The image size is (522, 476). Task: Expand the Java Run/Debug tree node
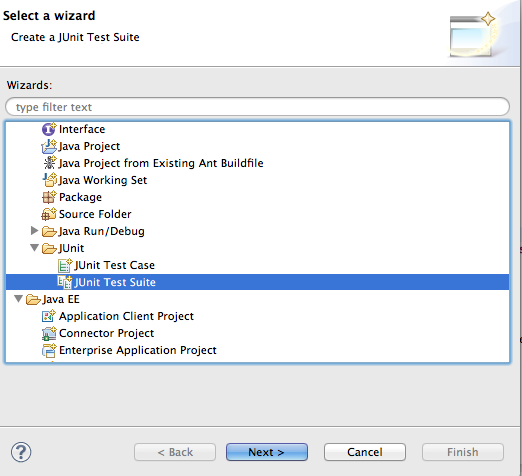coord(34,230)
